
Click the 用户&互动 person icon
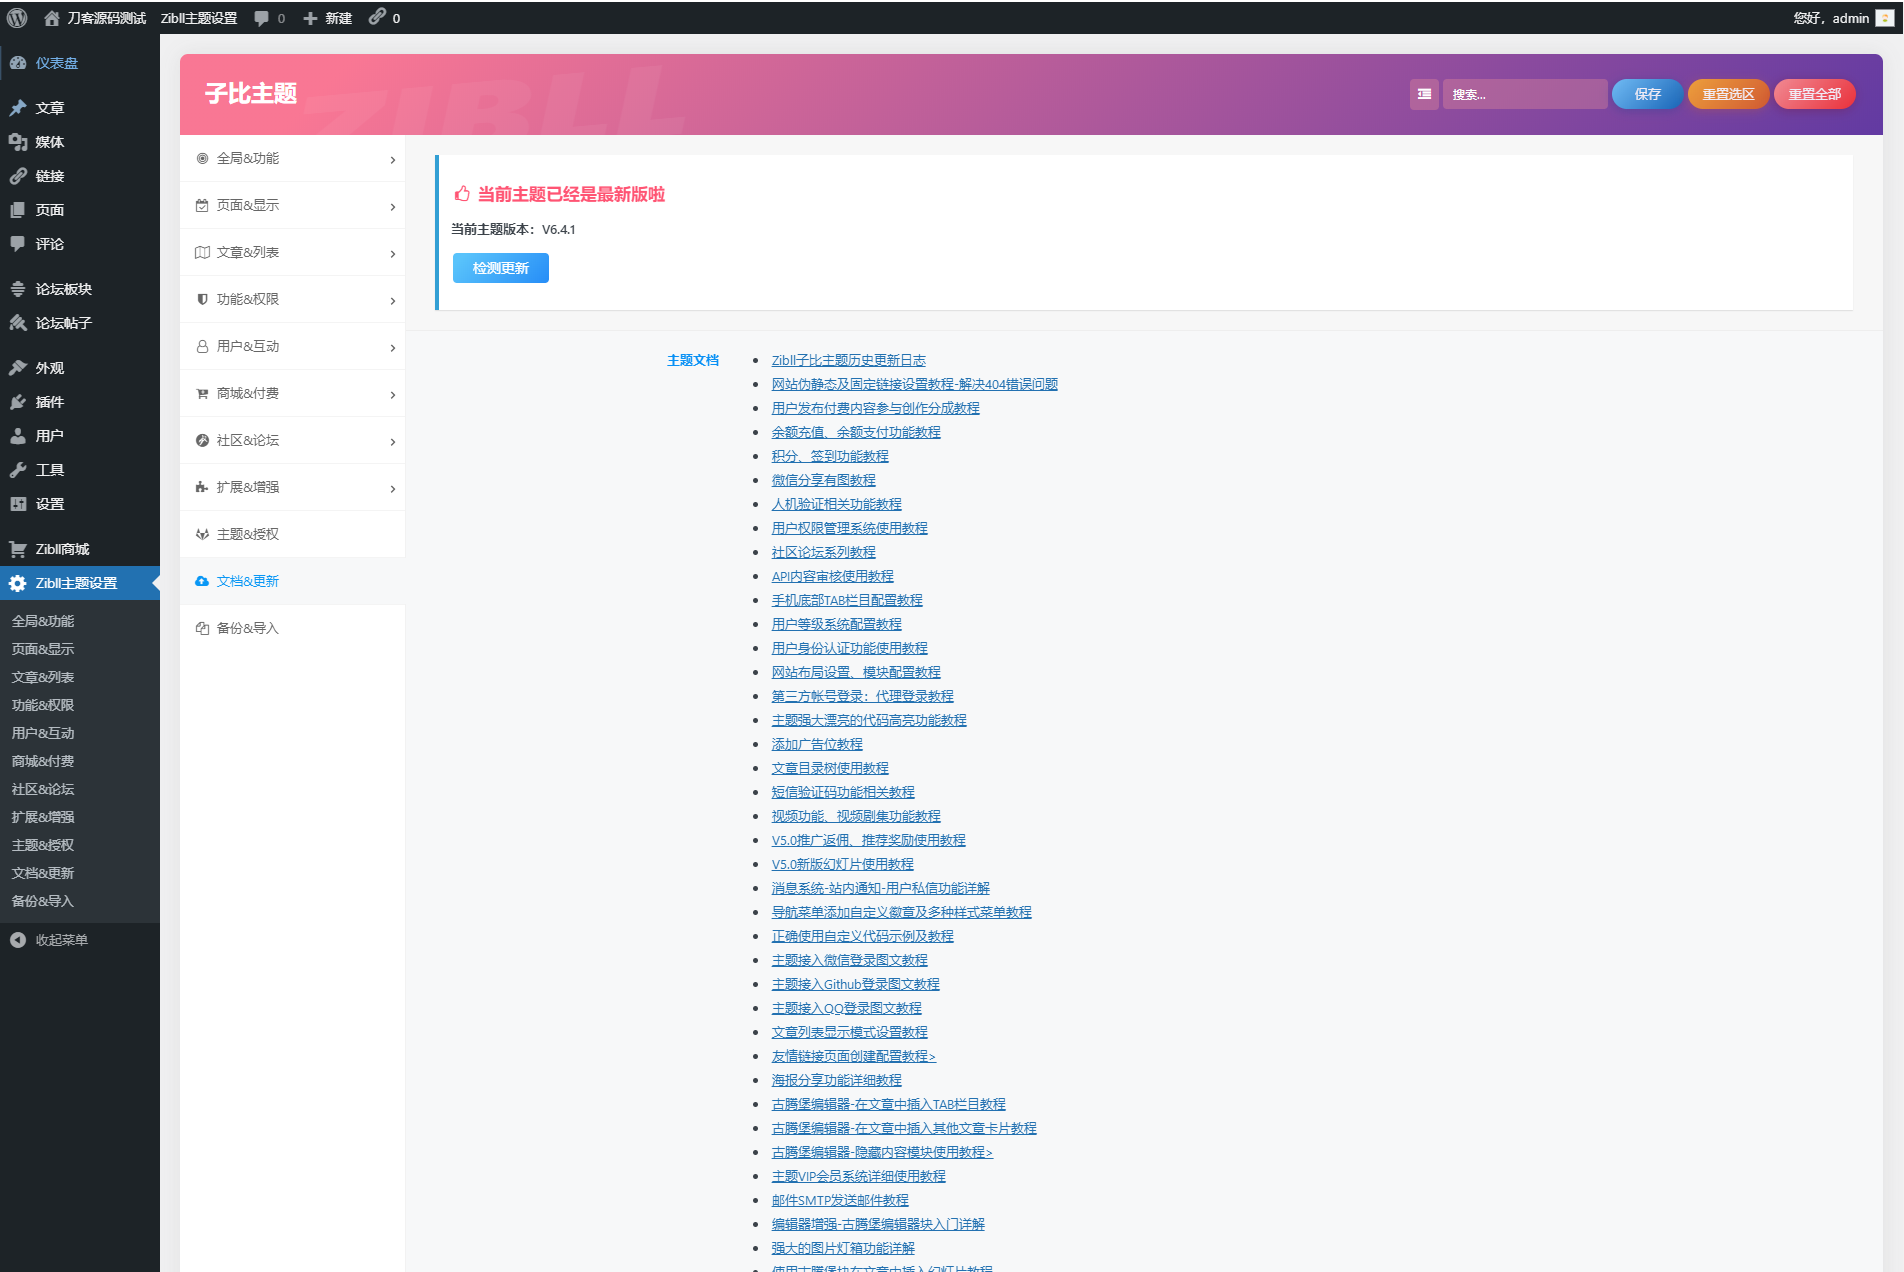(202, 346)
